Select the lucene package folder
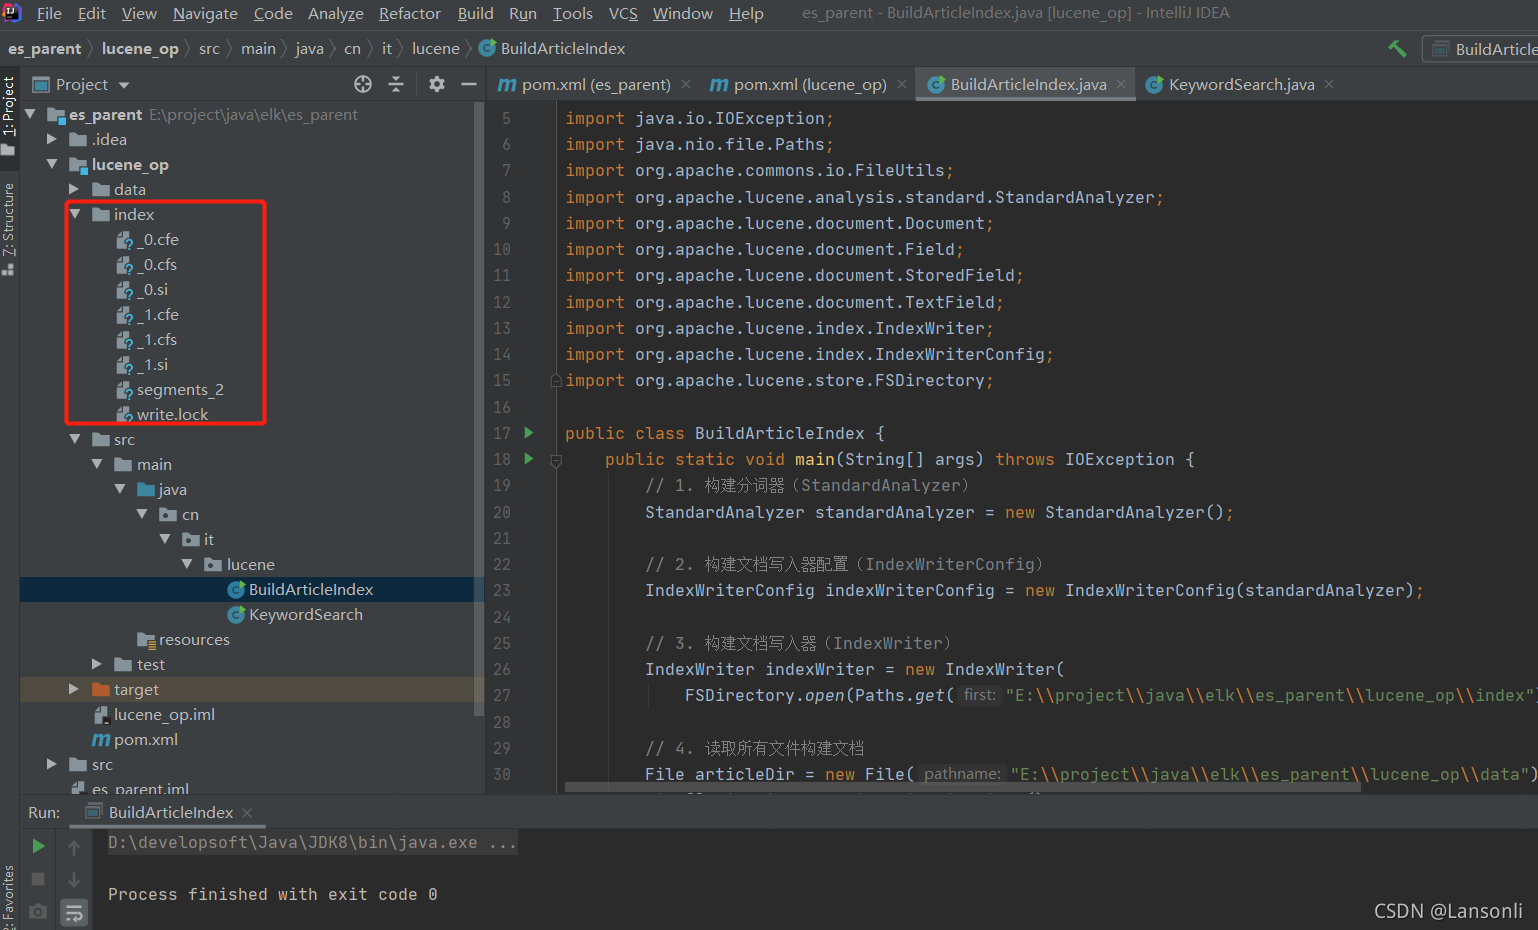This screenshot has height=930, width=1538. (240, 564)
